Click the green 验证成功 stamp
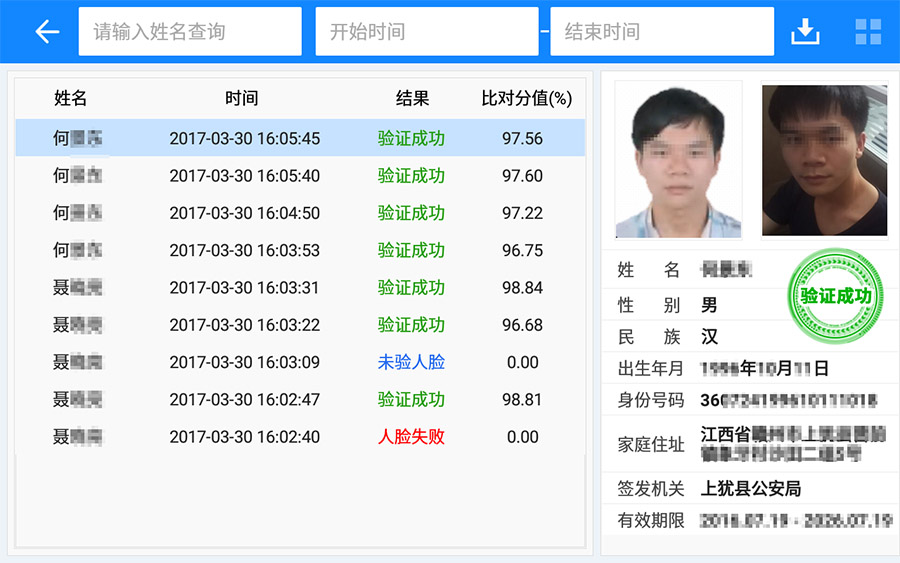900x563 pixels. 835,296
